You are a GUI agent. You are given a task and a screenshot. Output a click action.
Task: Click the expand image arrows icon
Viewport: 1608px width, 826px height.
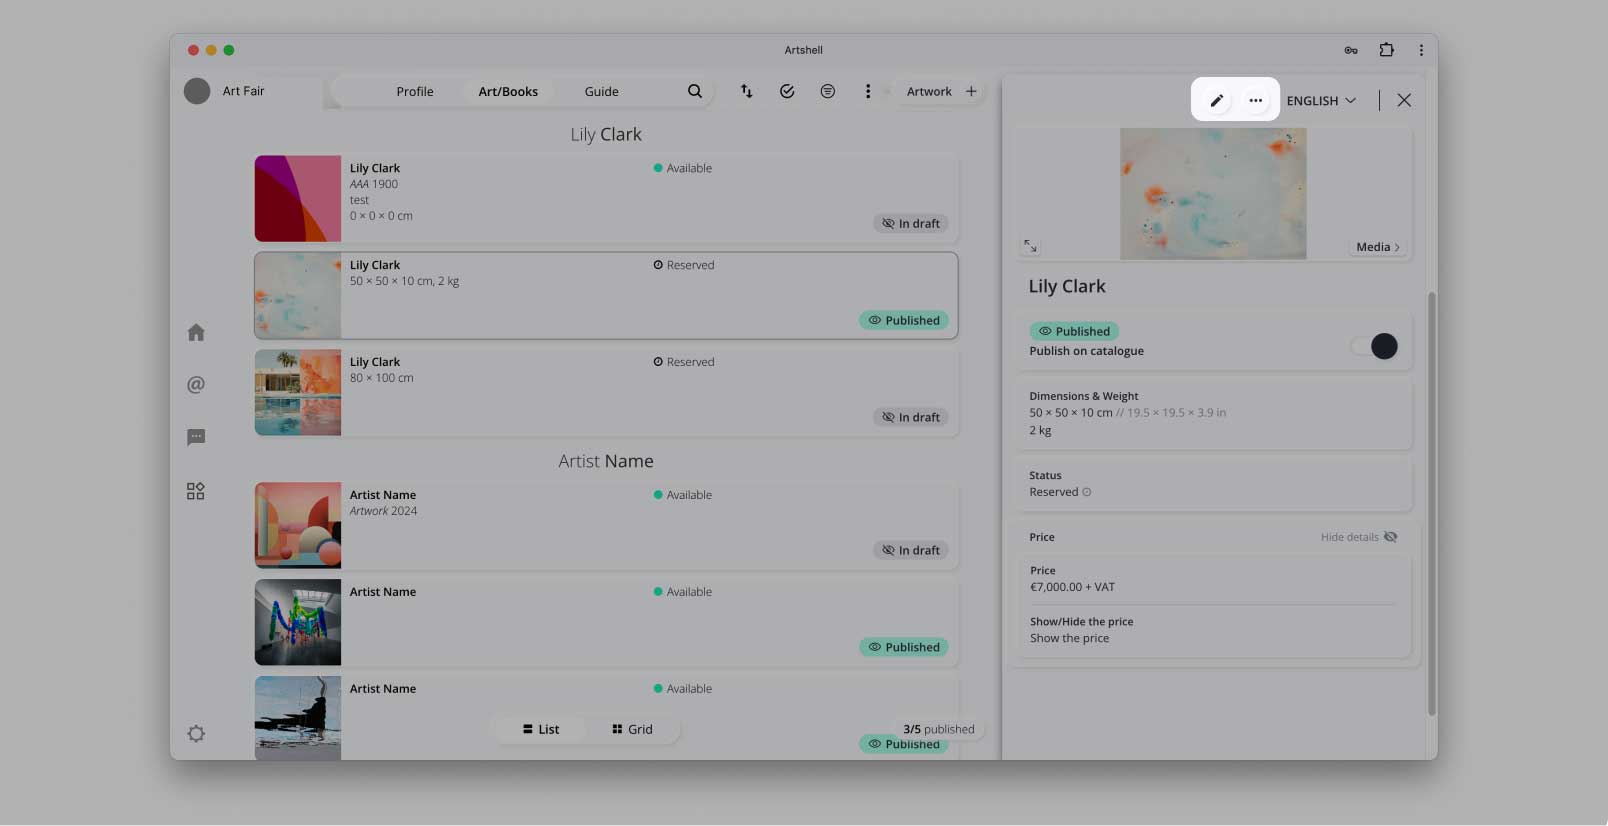[x=1030, y=246]
